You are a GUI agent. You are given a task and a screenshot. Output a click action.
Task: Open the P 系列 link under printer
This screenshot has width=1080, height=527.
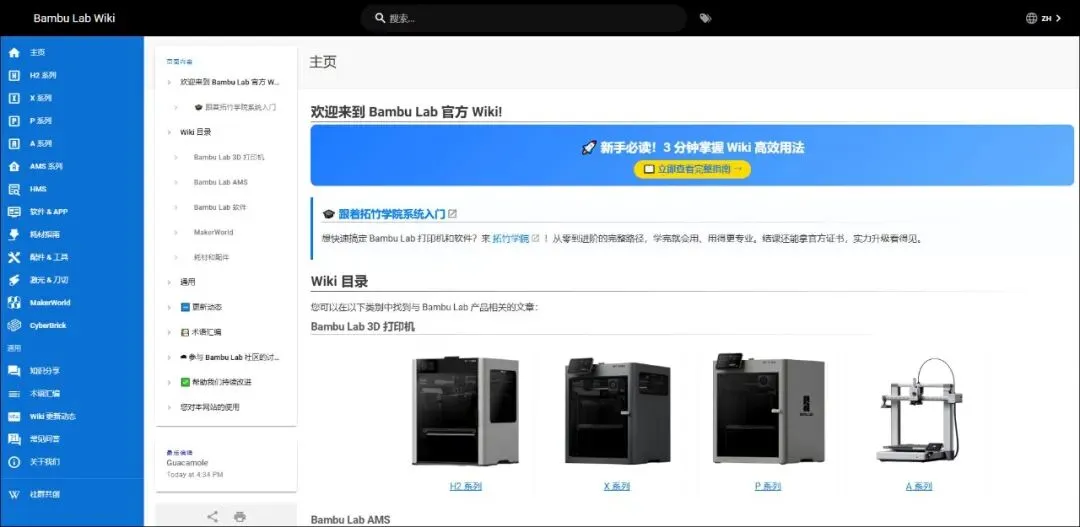[767, 486]
